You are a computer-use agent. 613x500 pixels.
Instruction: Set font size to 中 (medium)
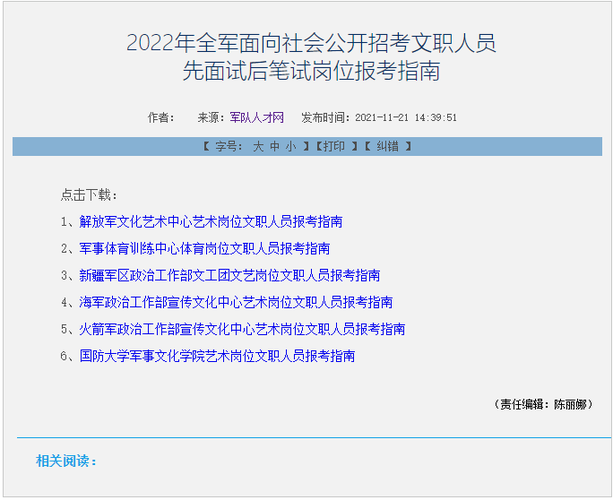(x=274, y=147)
